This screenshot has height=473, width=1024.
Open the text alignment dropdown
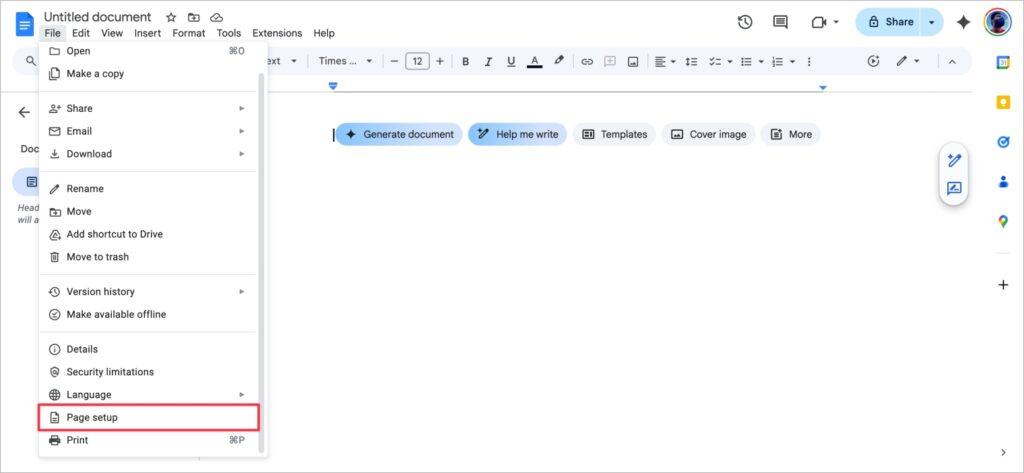[665, 61]
